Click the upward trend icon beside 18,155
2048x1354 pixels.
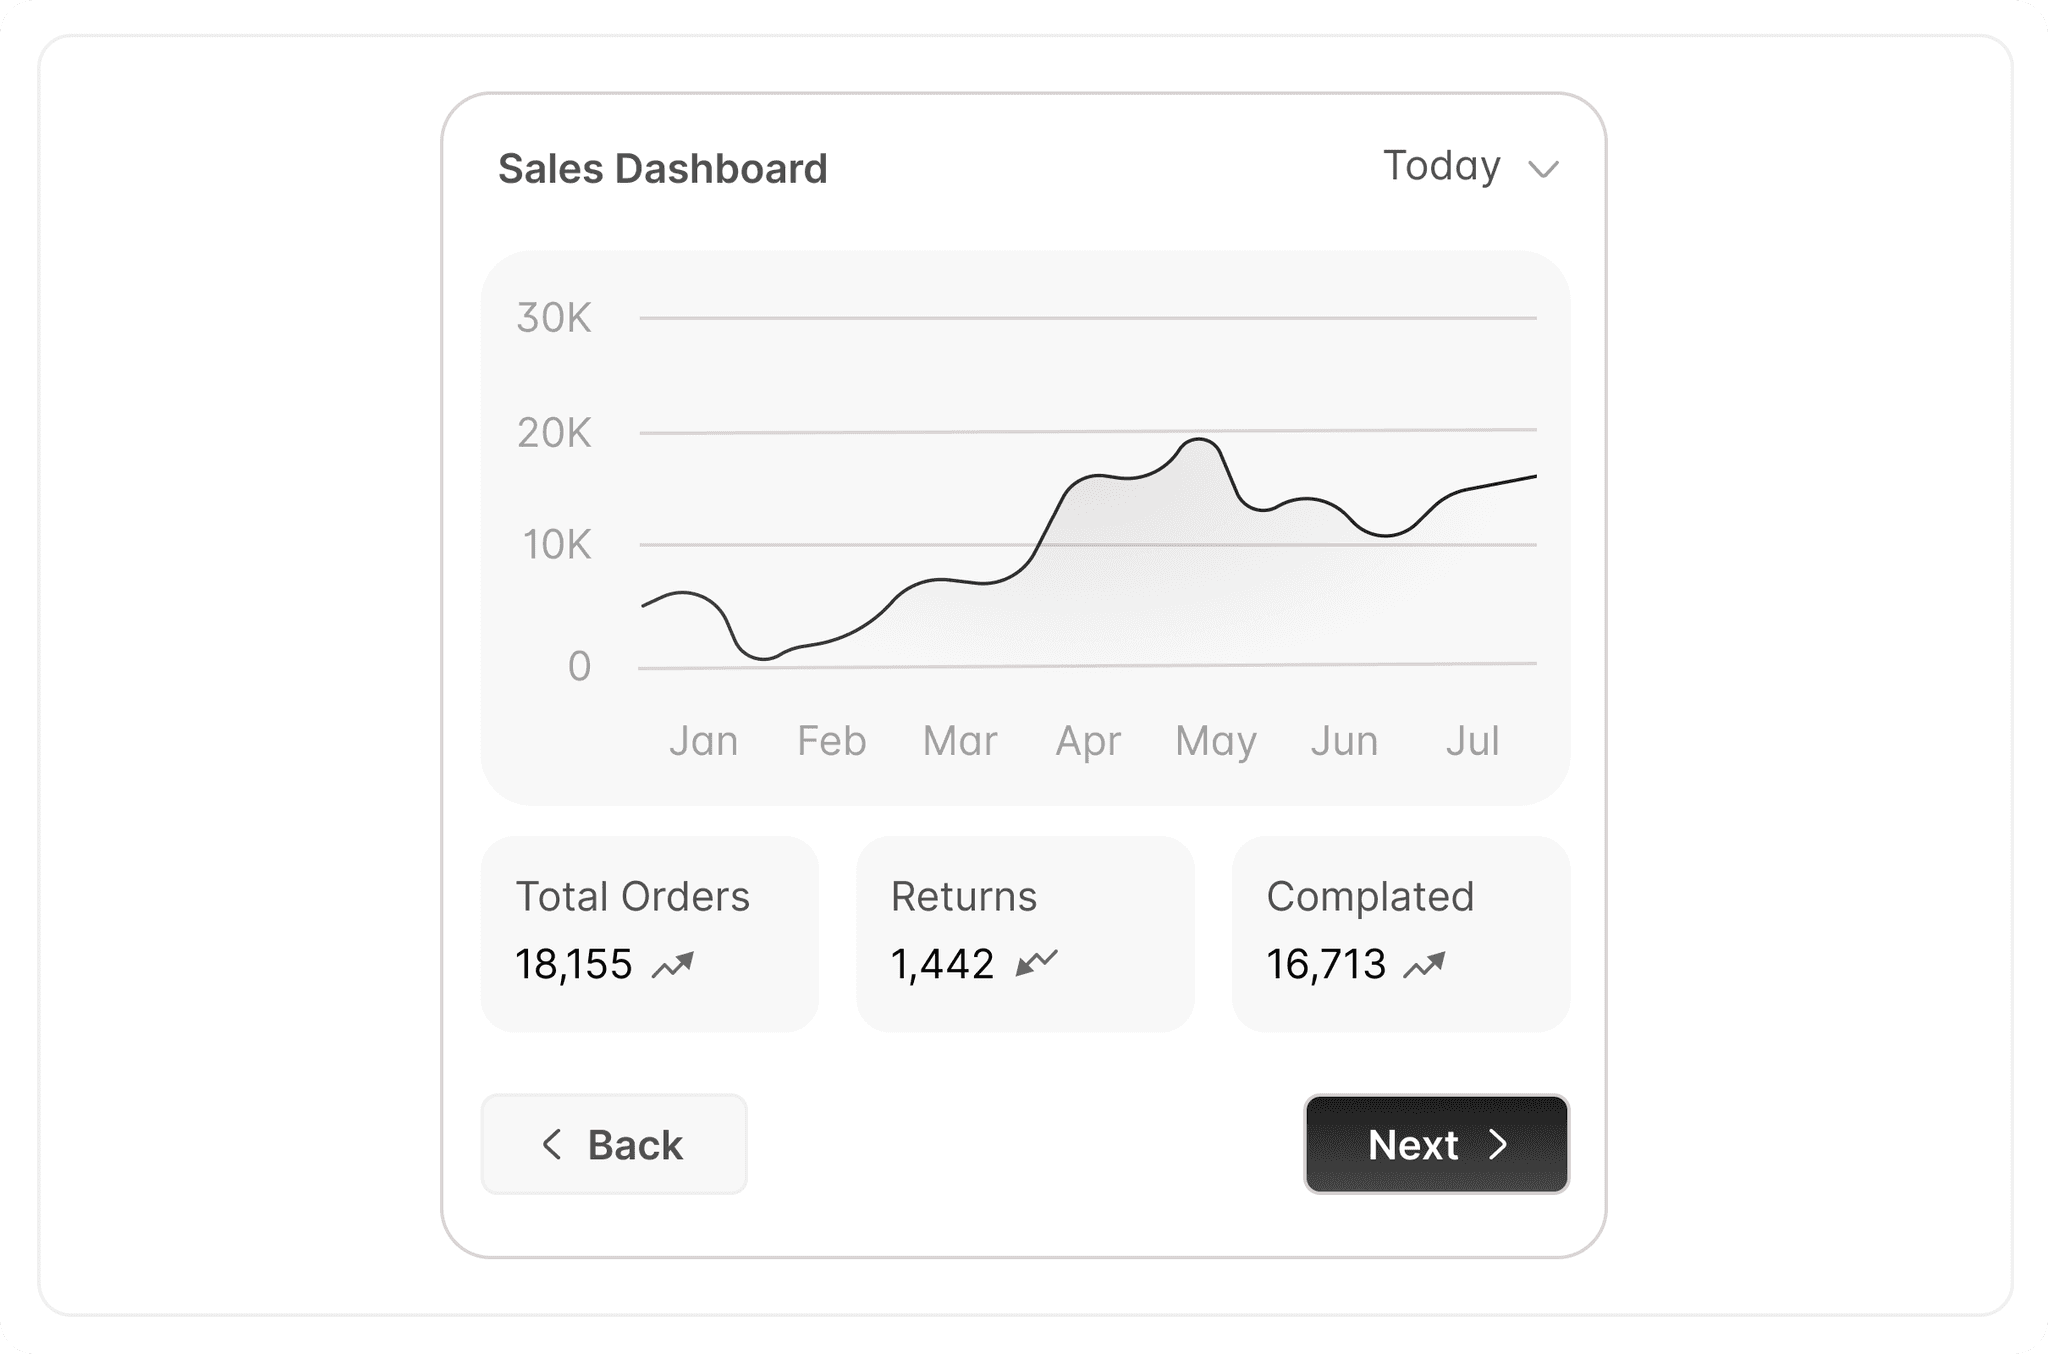673,965
